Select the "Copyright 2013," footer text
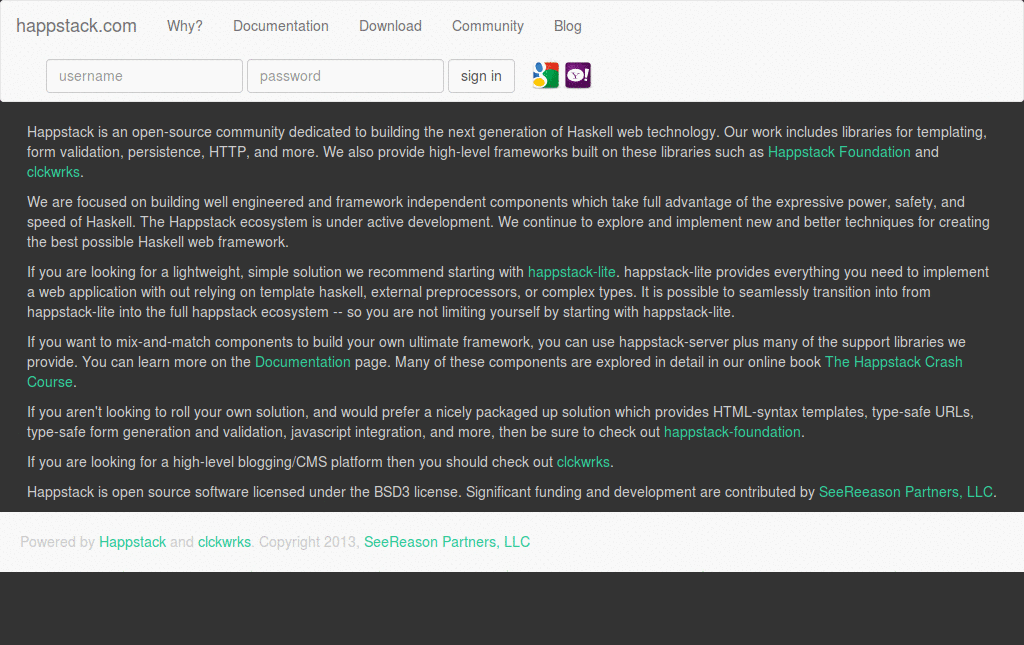Viewport: 1024px width, 645px height. 309,543
